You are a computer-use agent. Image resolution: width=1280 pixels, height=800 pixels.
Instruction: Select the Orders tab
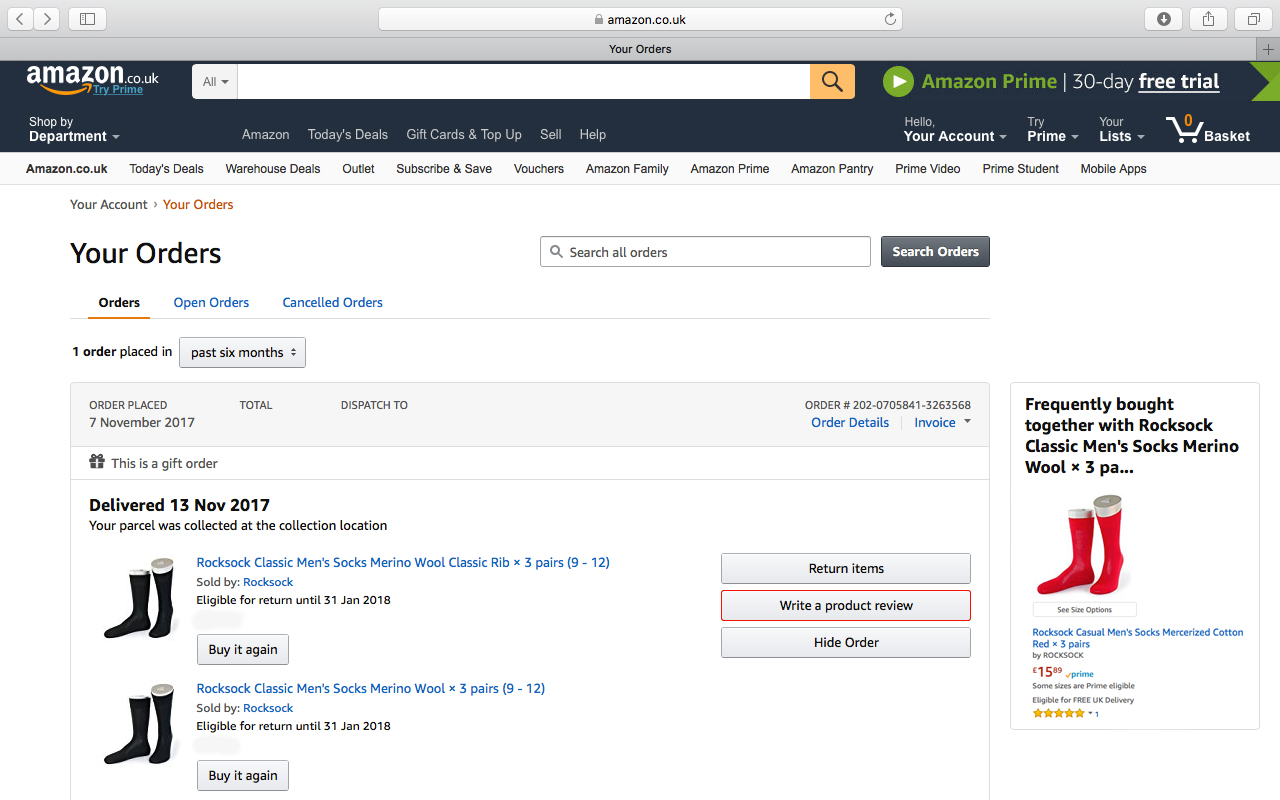pos(119,302)
